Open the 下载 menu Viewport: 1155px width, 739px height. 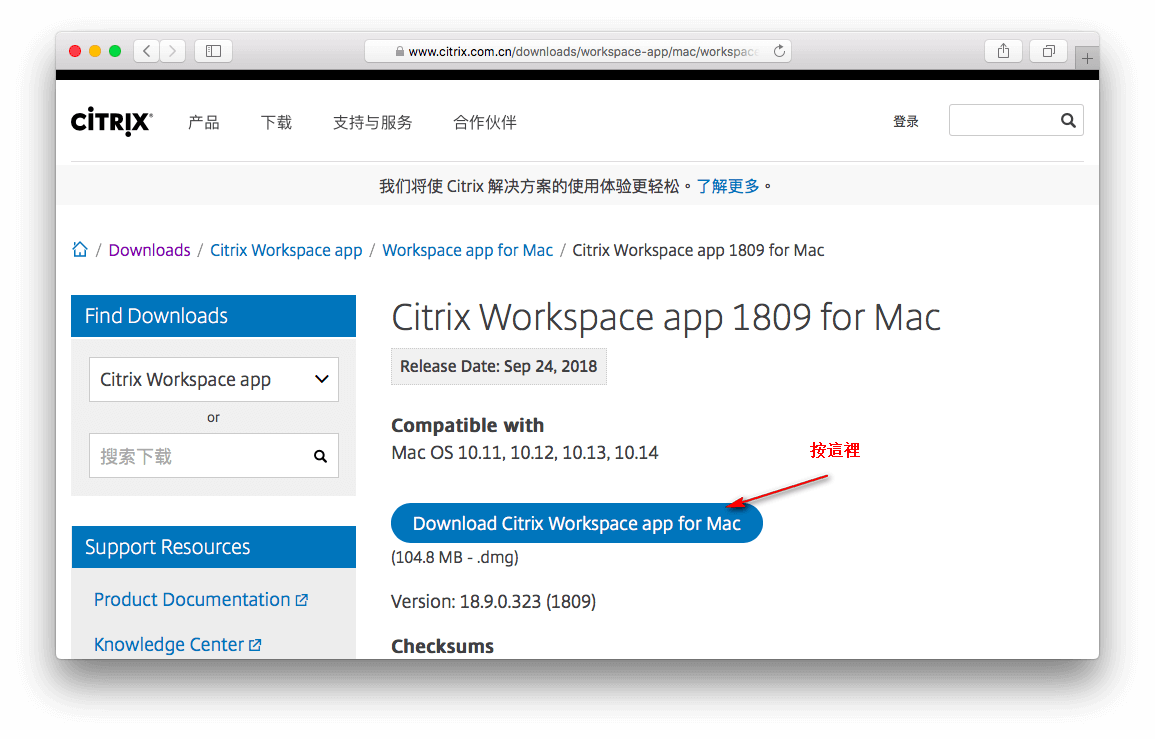(x=276, y=122)
